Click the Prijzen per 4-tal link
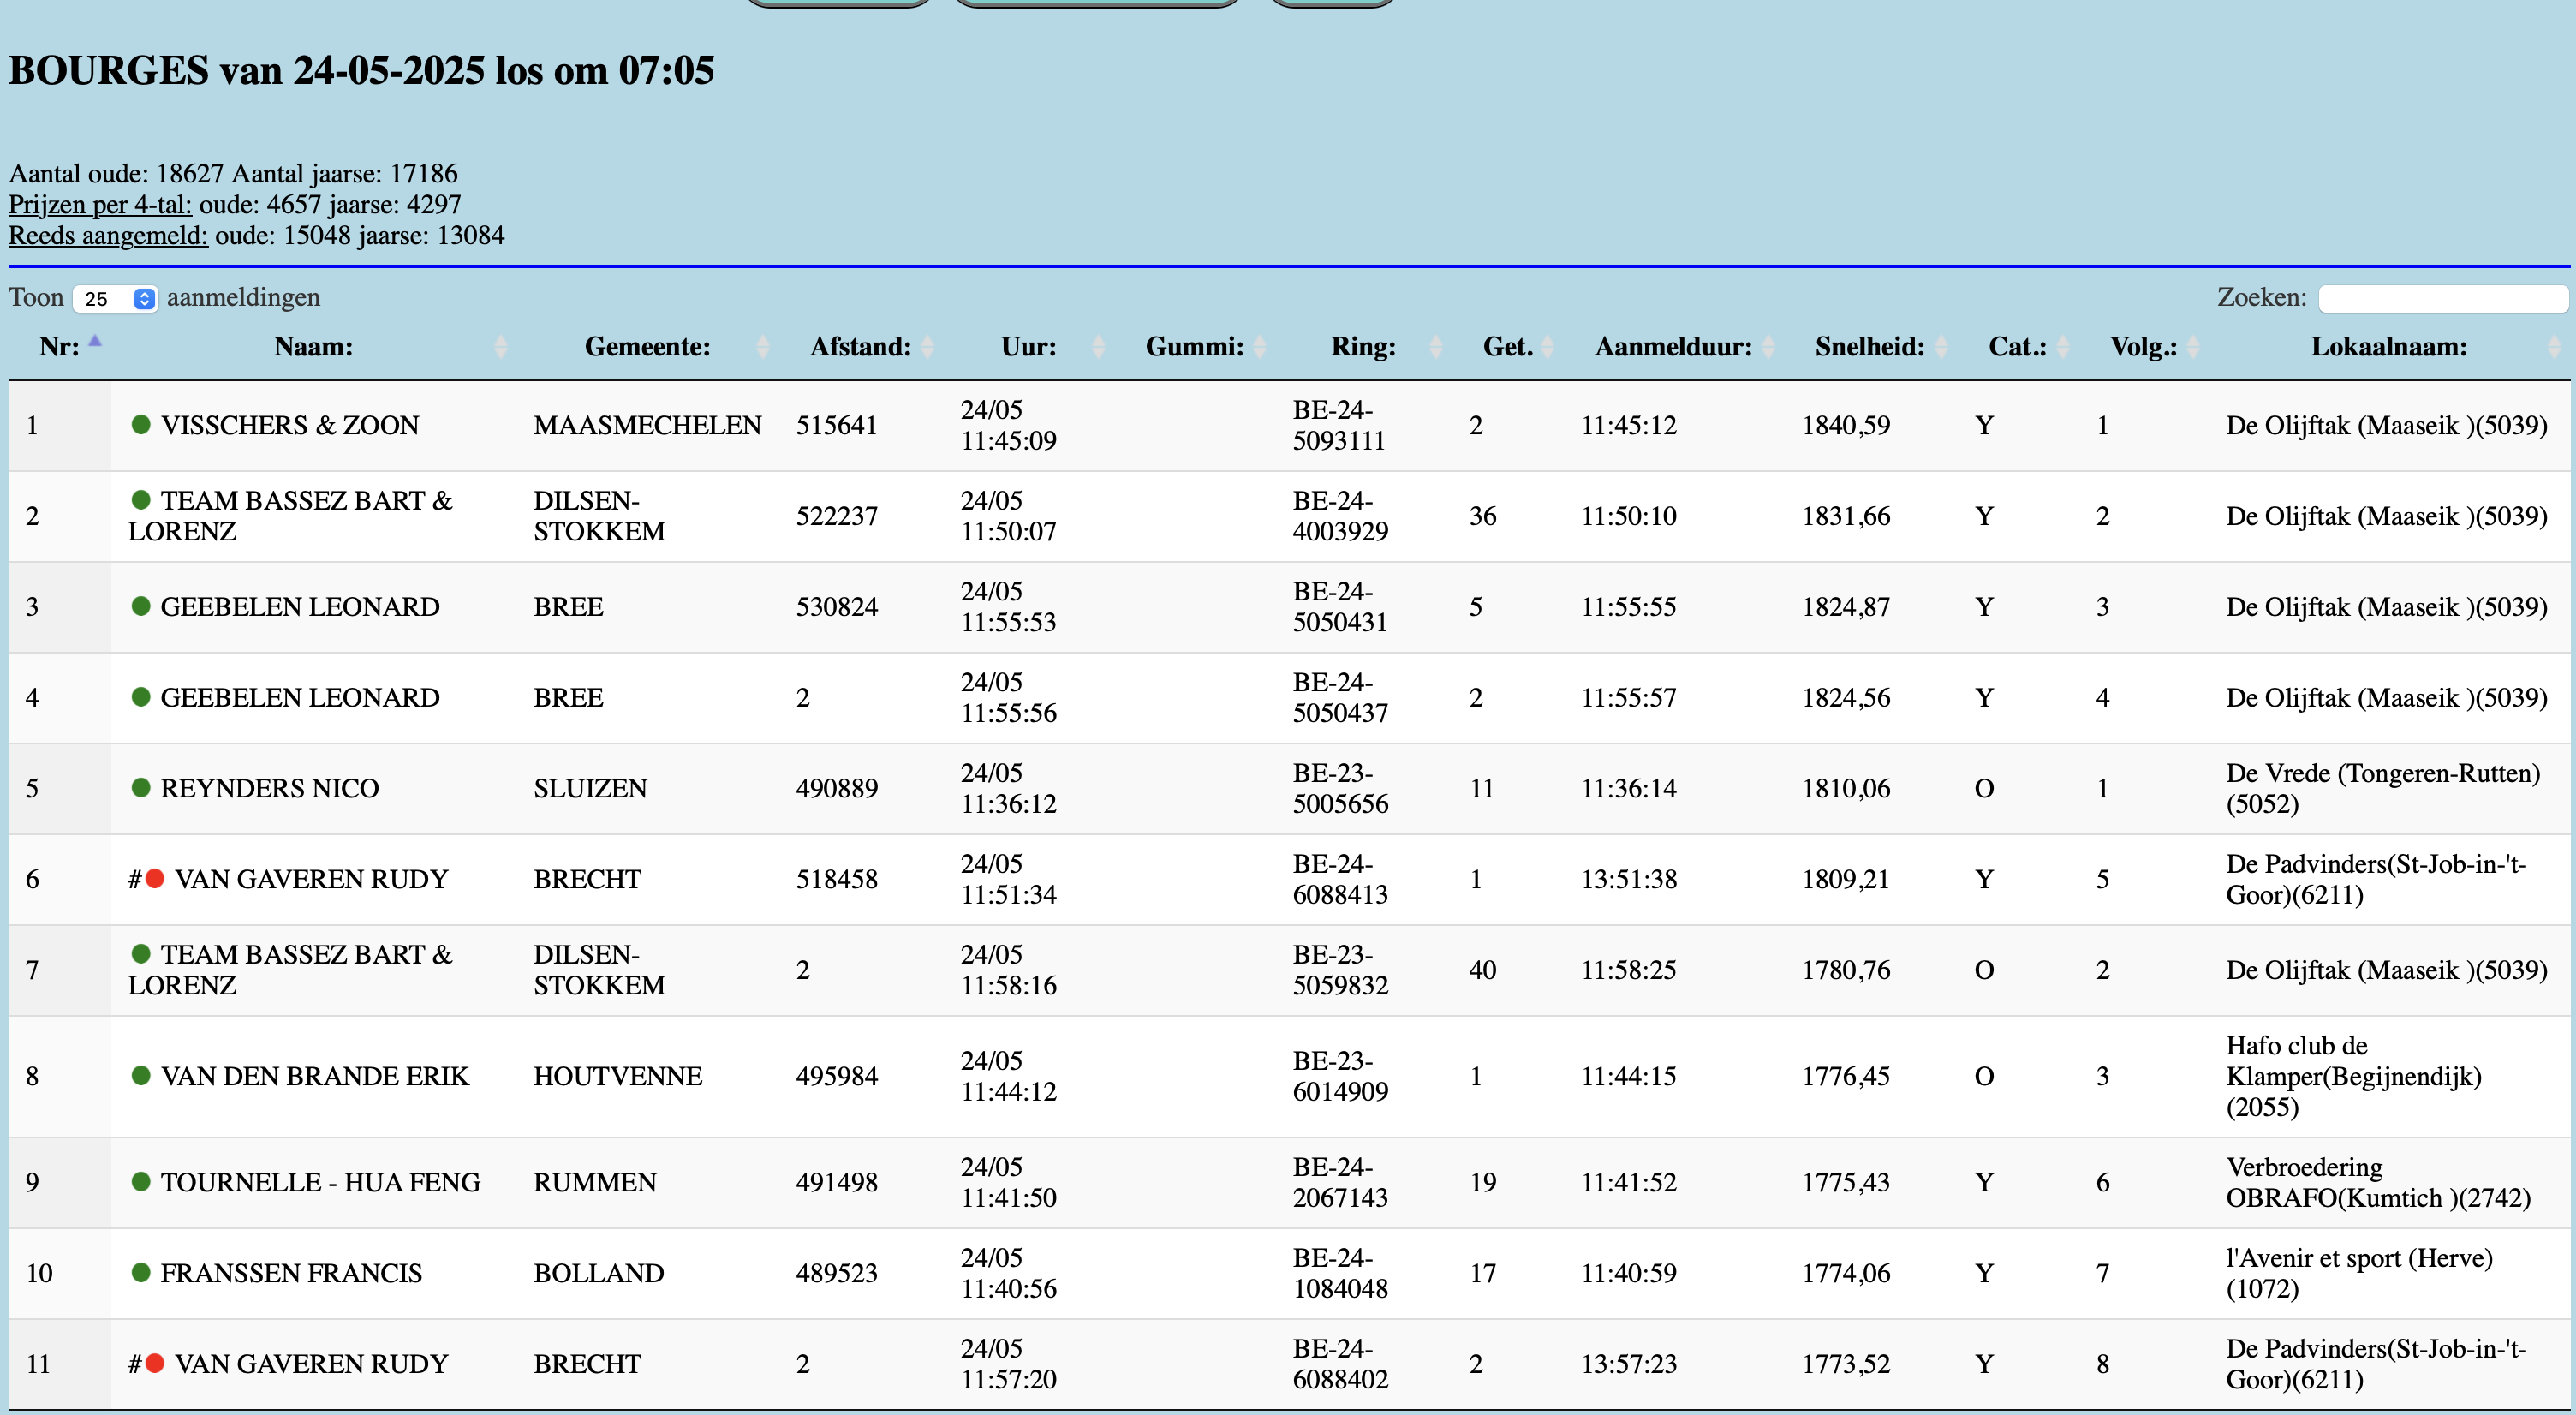 tap(100, 205)
